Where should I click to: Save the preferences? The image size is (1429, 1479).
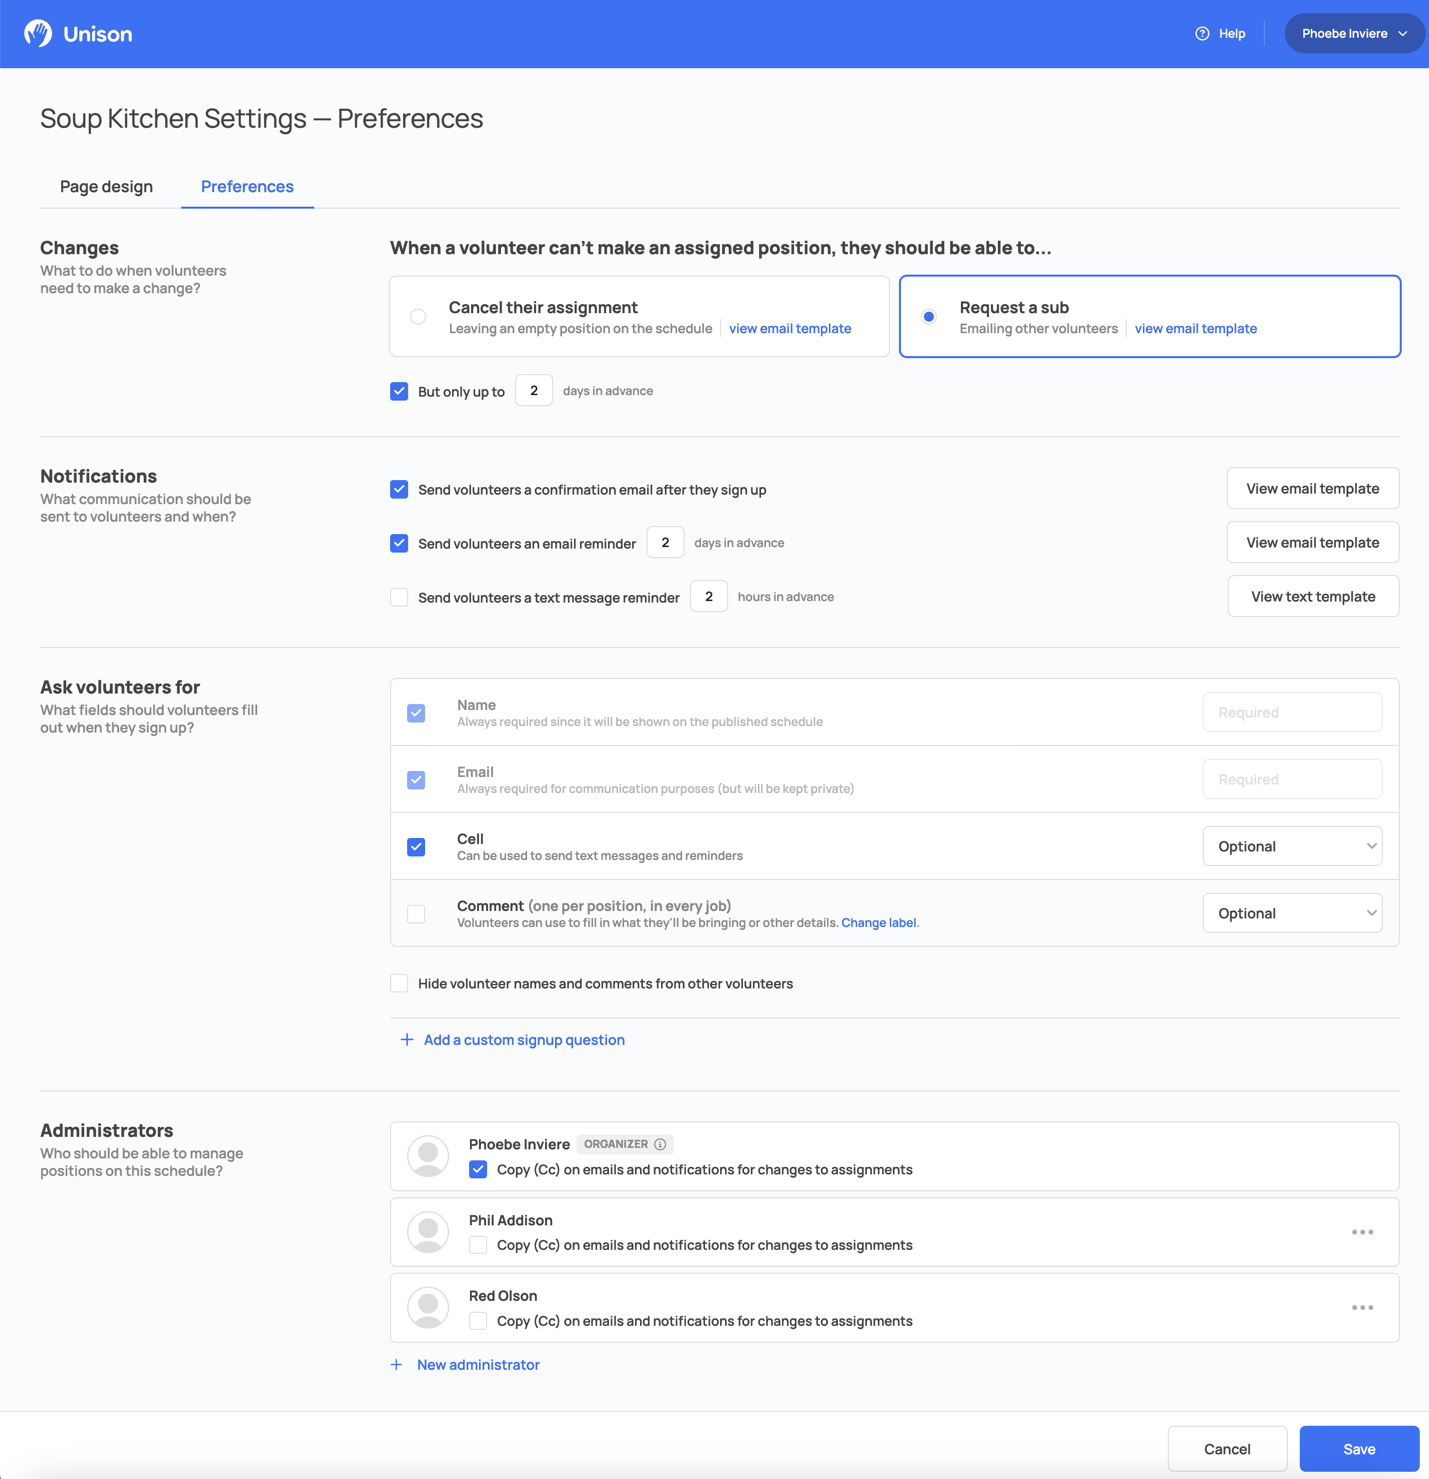pyautogui.click(x=1359, y=1449)
